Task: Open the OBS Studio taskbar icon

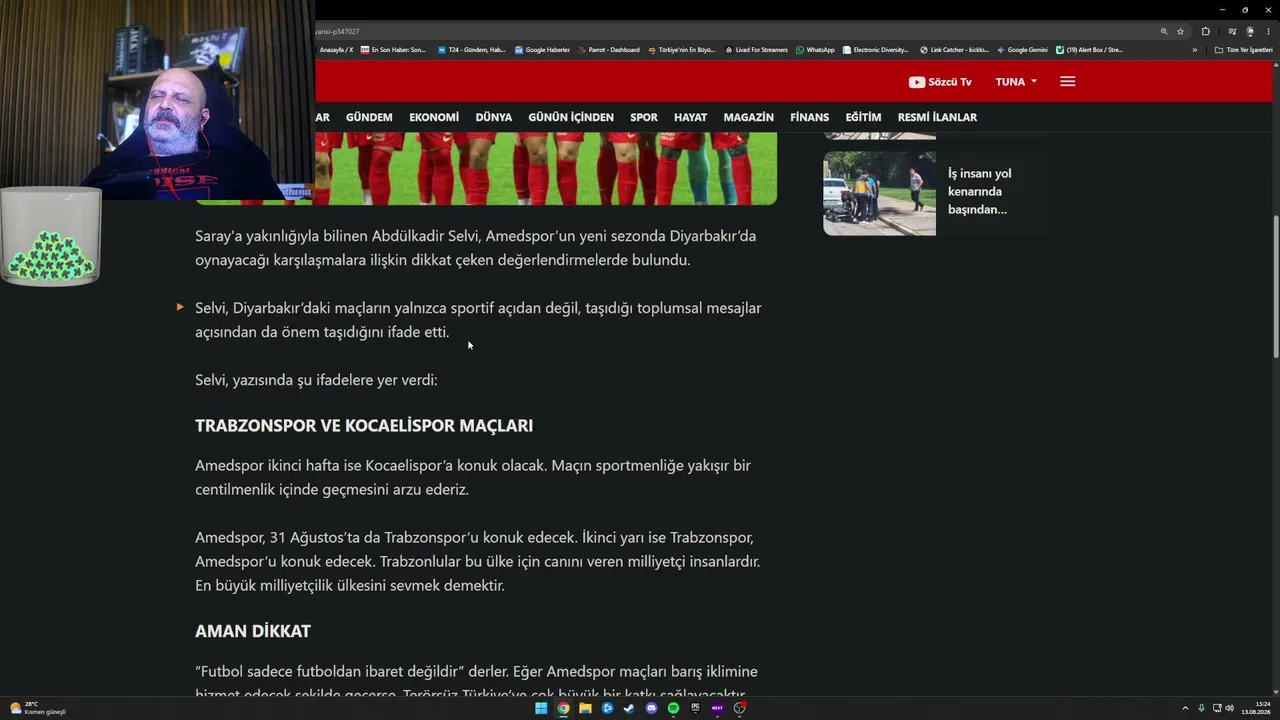Action: click(x=739, y=708)
